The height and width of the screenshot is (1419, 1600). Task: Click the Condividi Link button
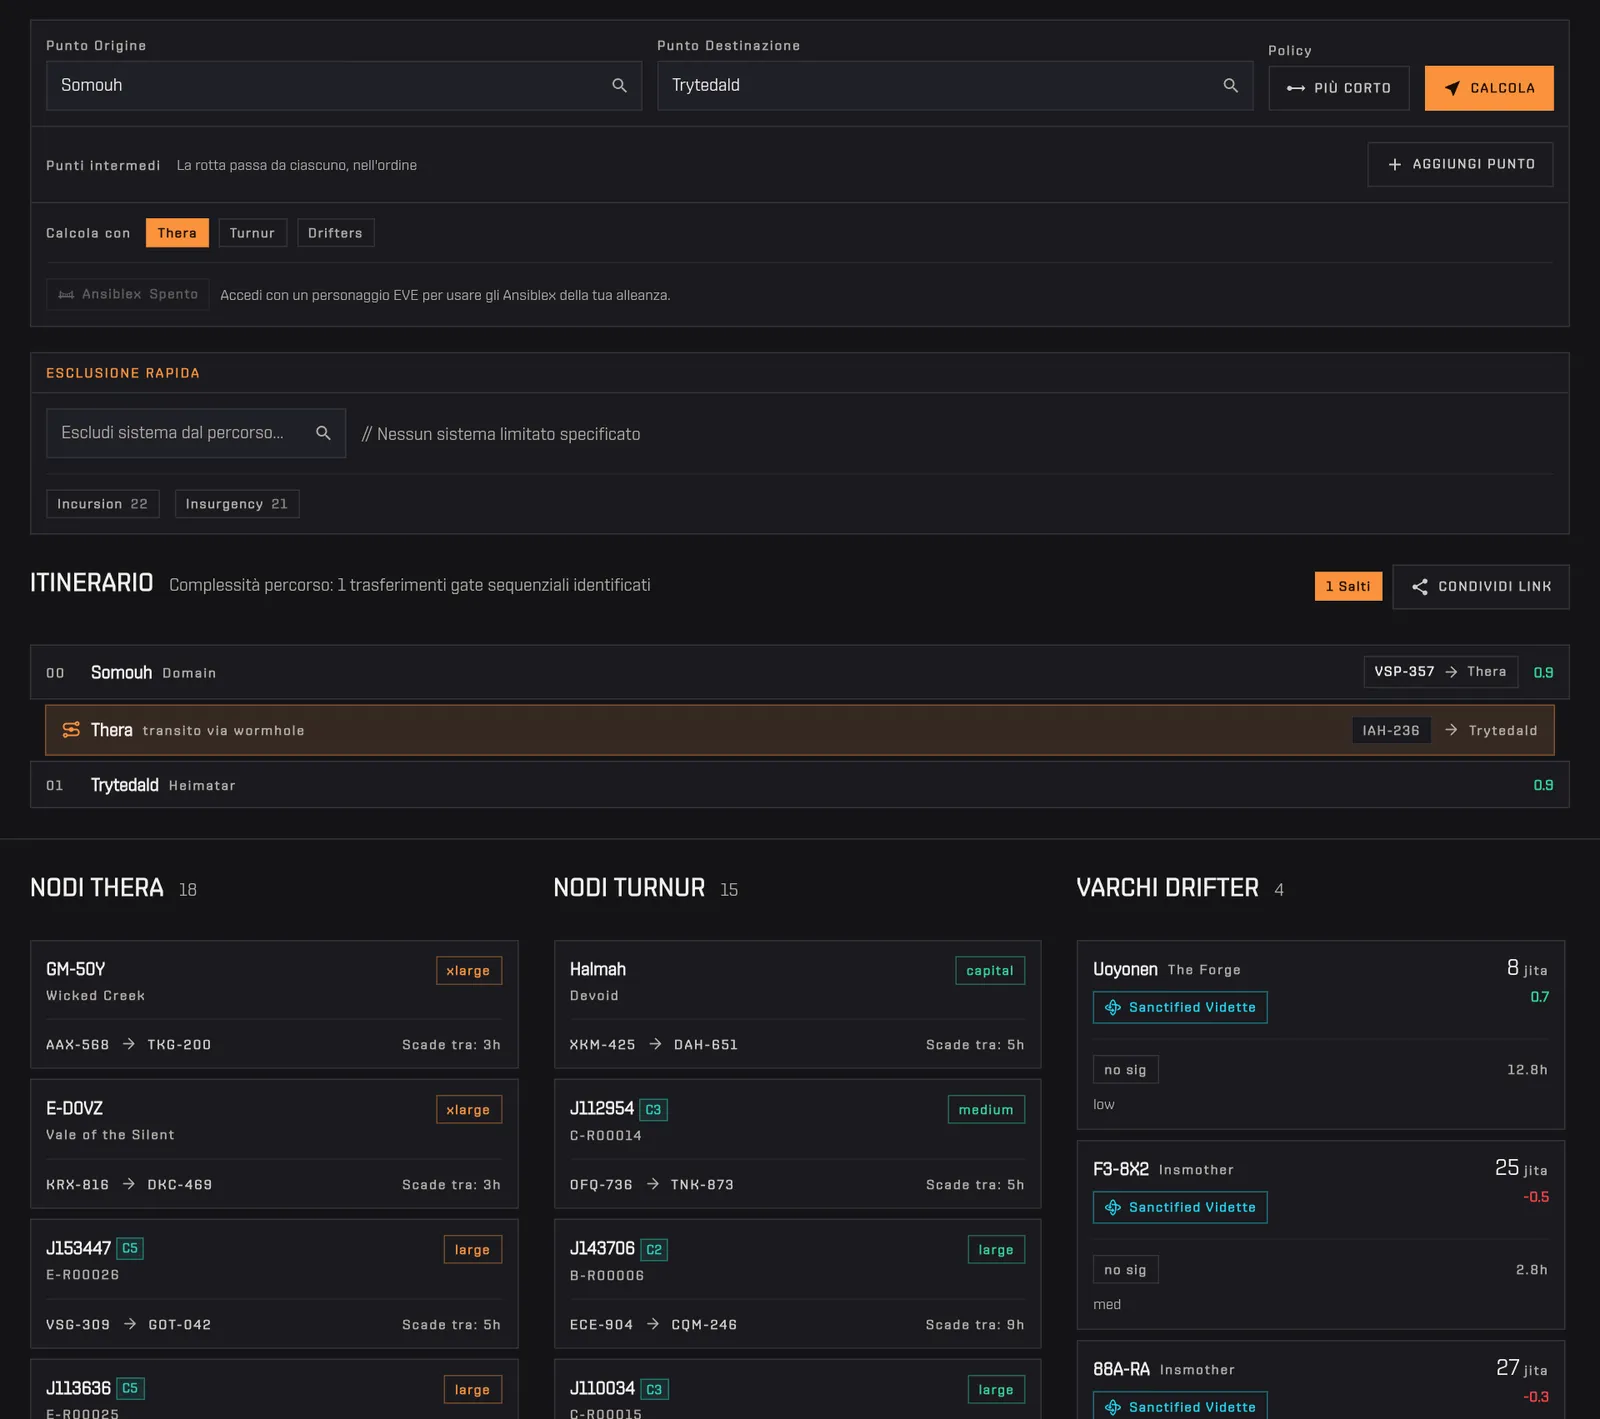1481,587
